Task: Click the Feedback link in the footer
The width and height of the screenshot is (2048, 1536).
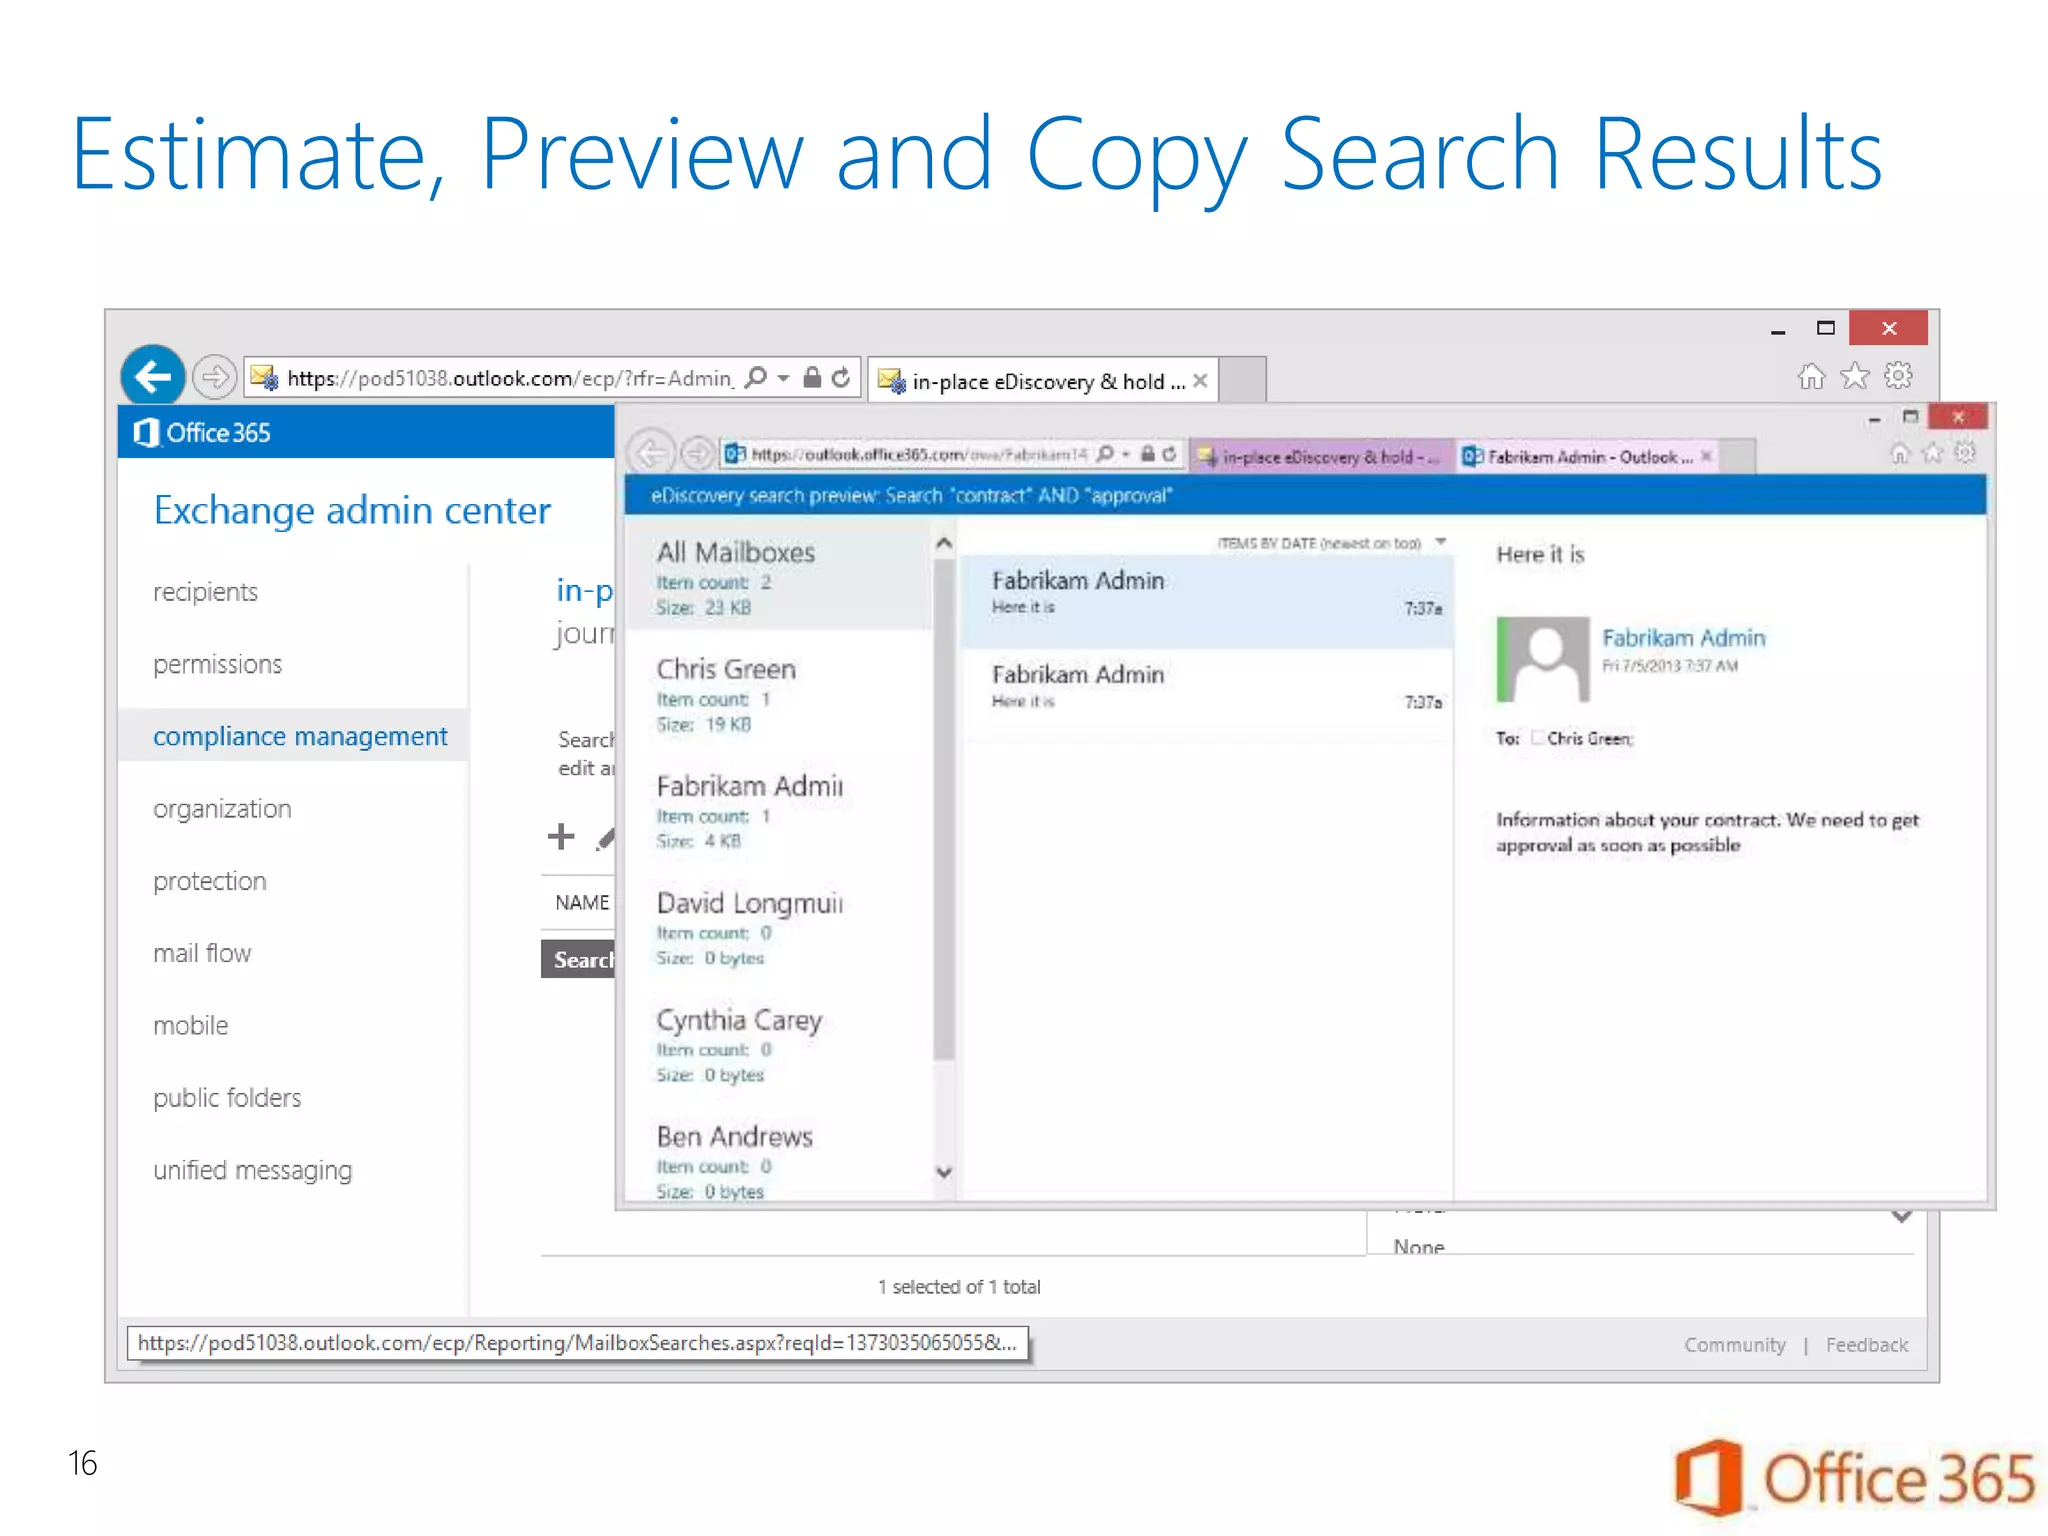Action: (1866, 1345)
